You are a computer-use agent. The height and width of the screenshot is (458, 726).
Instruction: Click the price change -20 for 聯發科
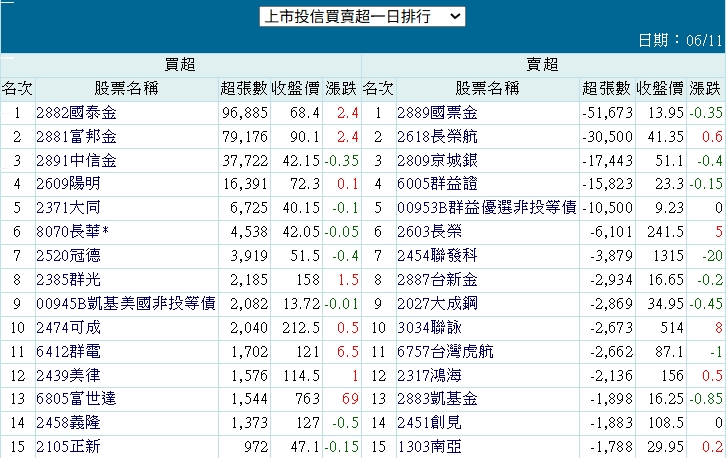[712, 256]
